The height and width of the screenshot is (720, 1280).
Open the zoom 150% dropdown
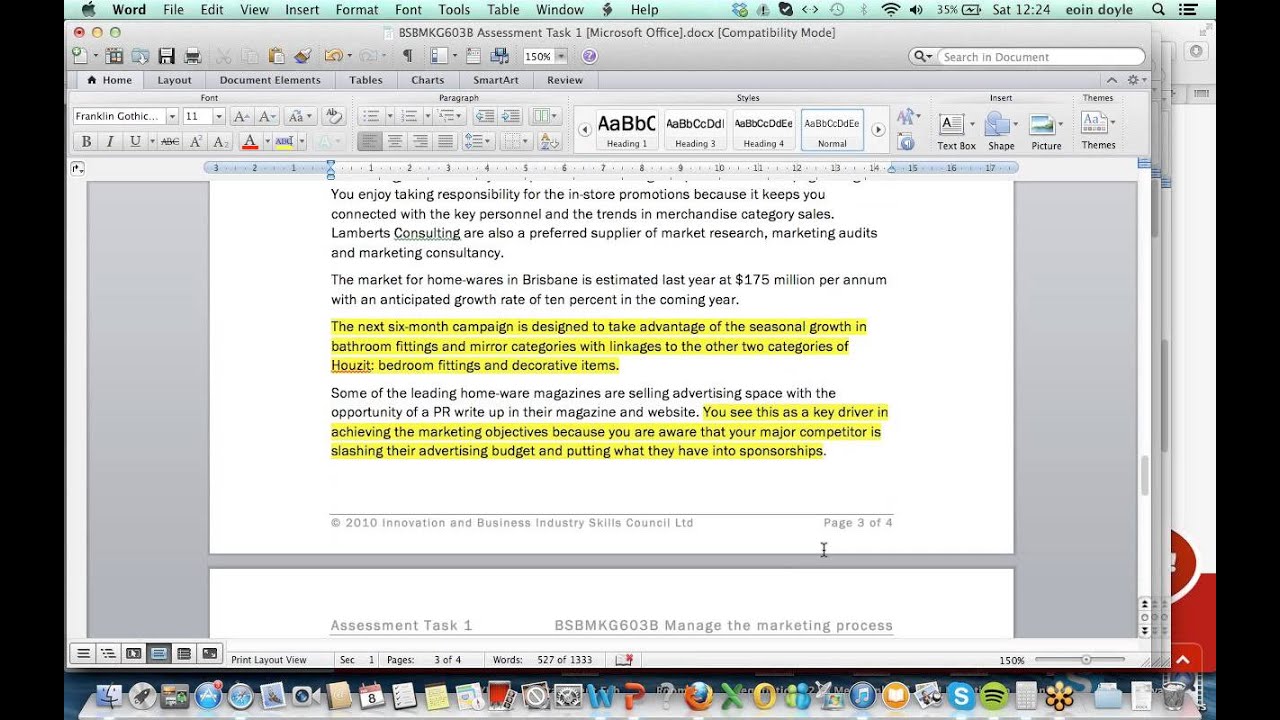(560, 56)
